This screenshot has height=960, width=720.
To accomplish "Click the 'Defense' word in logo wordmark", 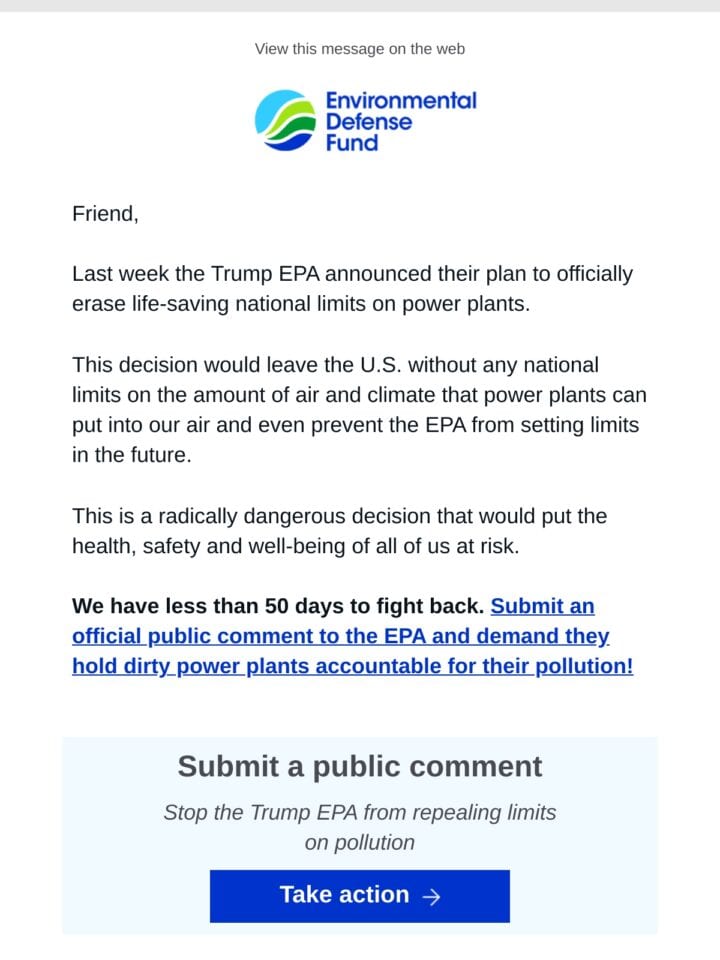I will pyautogui.click(x=369, y=121).
